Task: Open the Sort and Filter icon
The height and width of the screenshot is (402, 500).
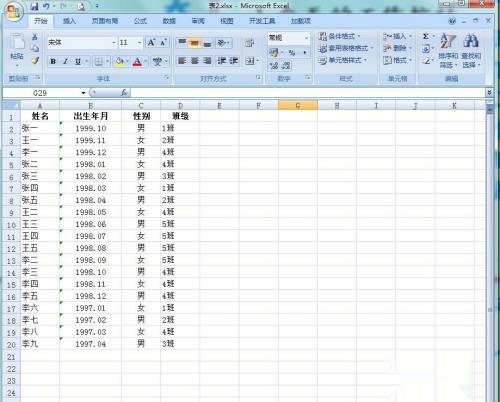Action: pos(448,42)
